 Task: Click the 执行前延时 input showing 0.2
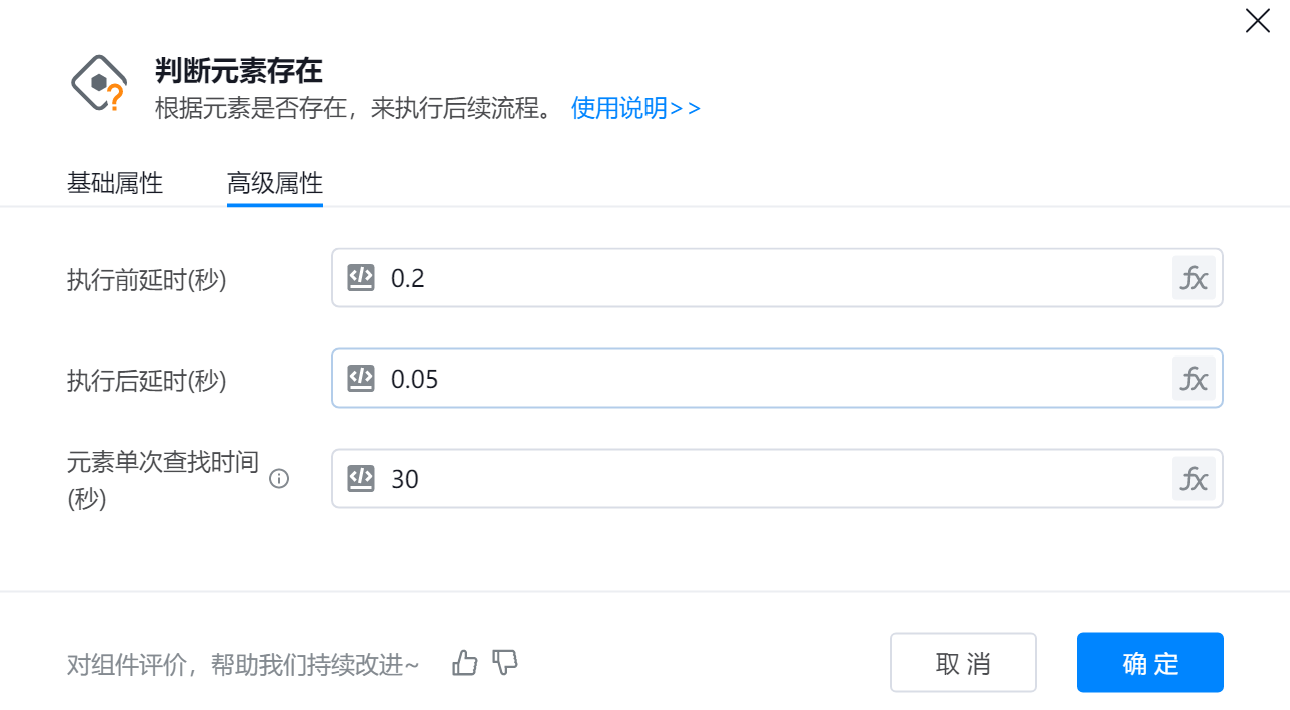tap(770, 278)
